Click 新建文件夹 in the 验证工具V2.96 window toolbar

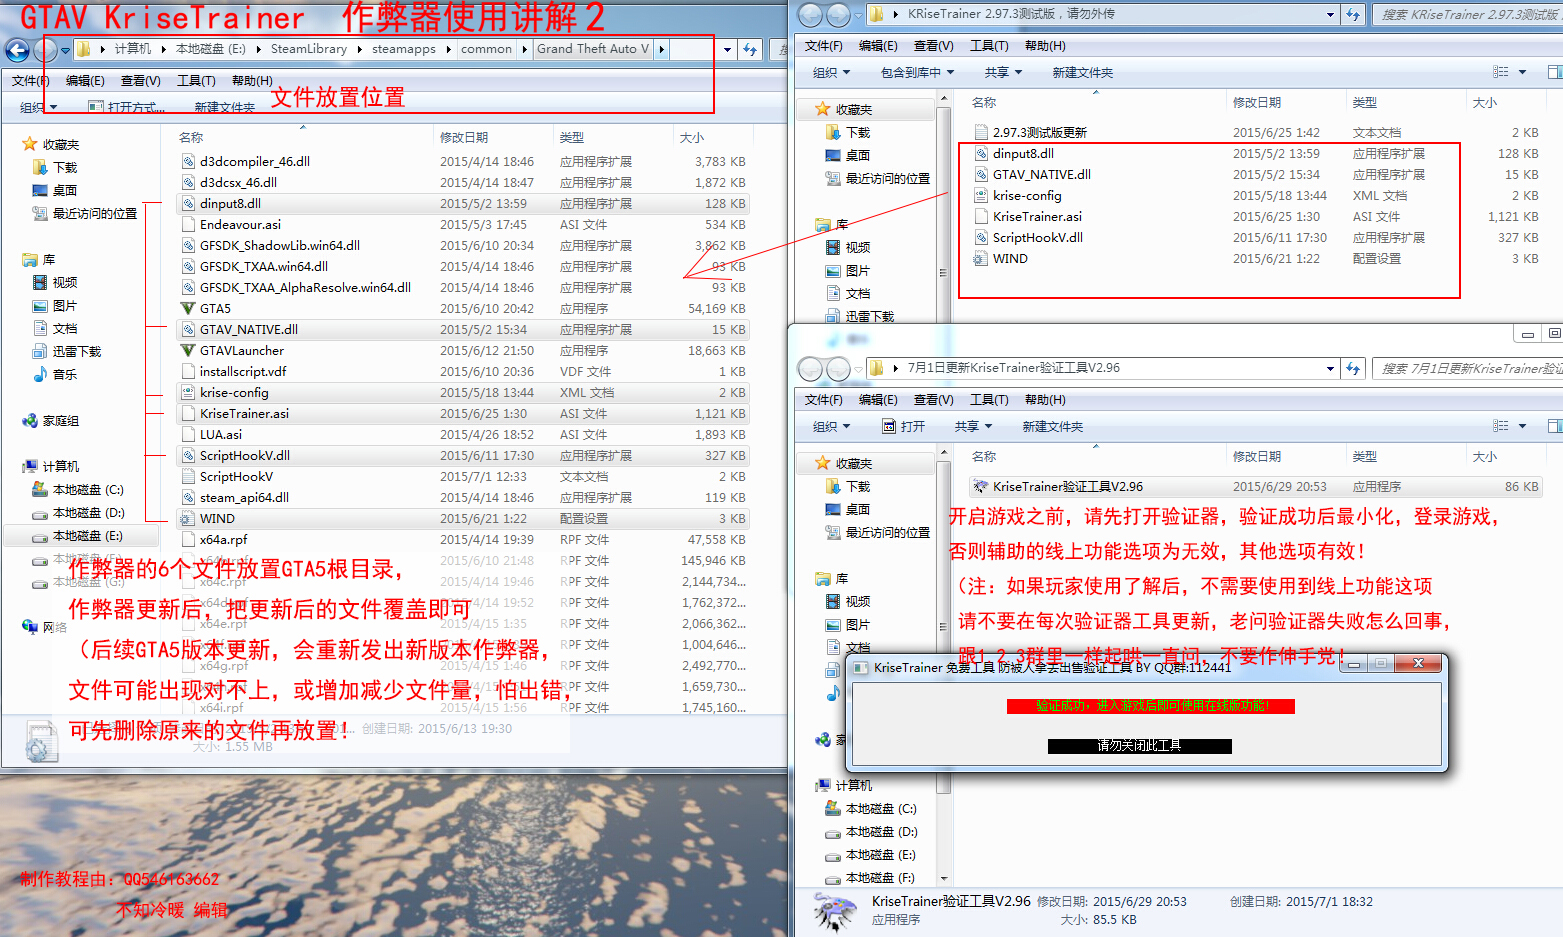click(x=1053, y=426)
